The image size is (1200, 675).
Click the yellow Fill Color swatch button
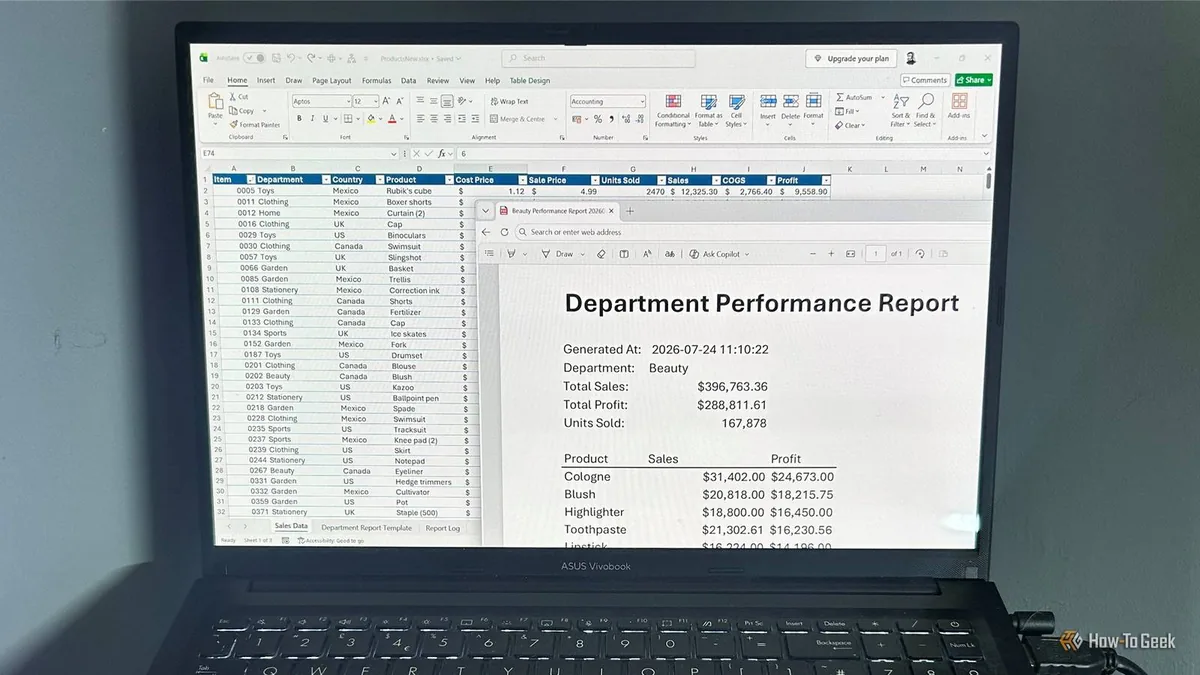370,119
